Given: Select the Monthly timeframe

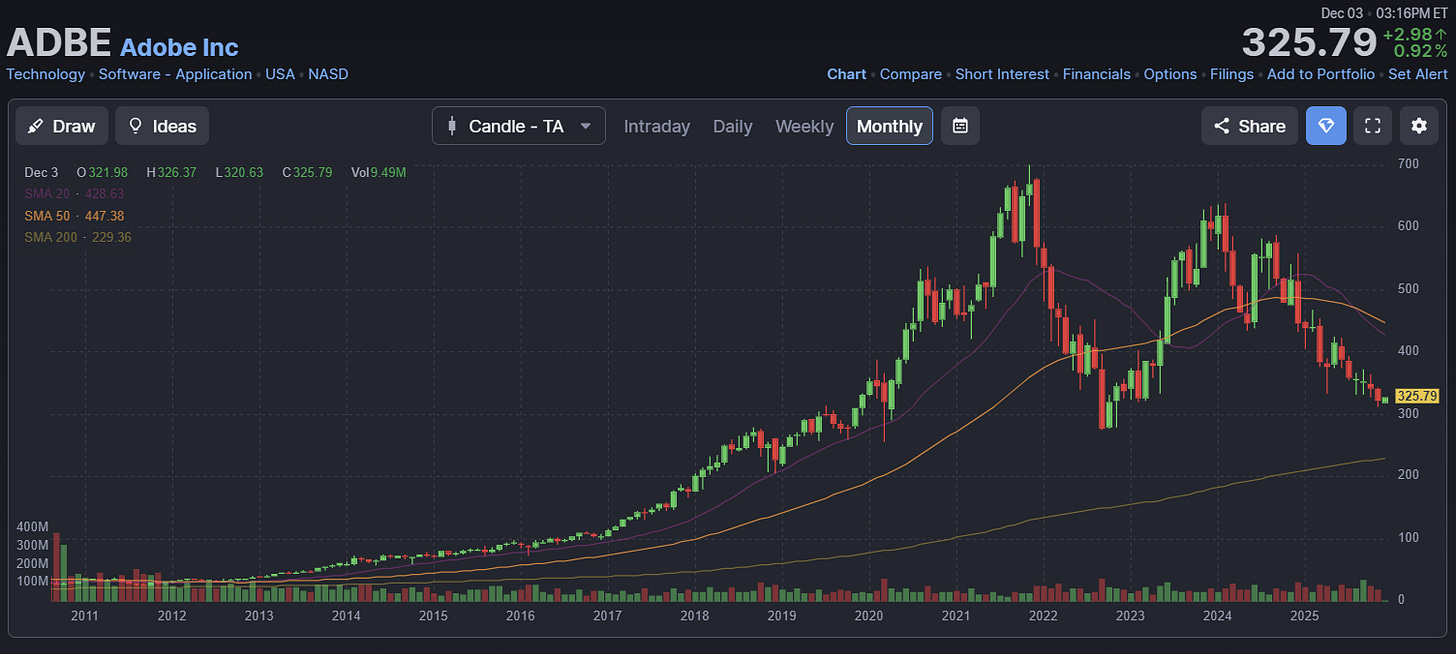Looking at the screenshot, I should tap(890, 126).
